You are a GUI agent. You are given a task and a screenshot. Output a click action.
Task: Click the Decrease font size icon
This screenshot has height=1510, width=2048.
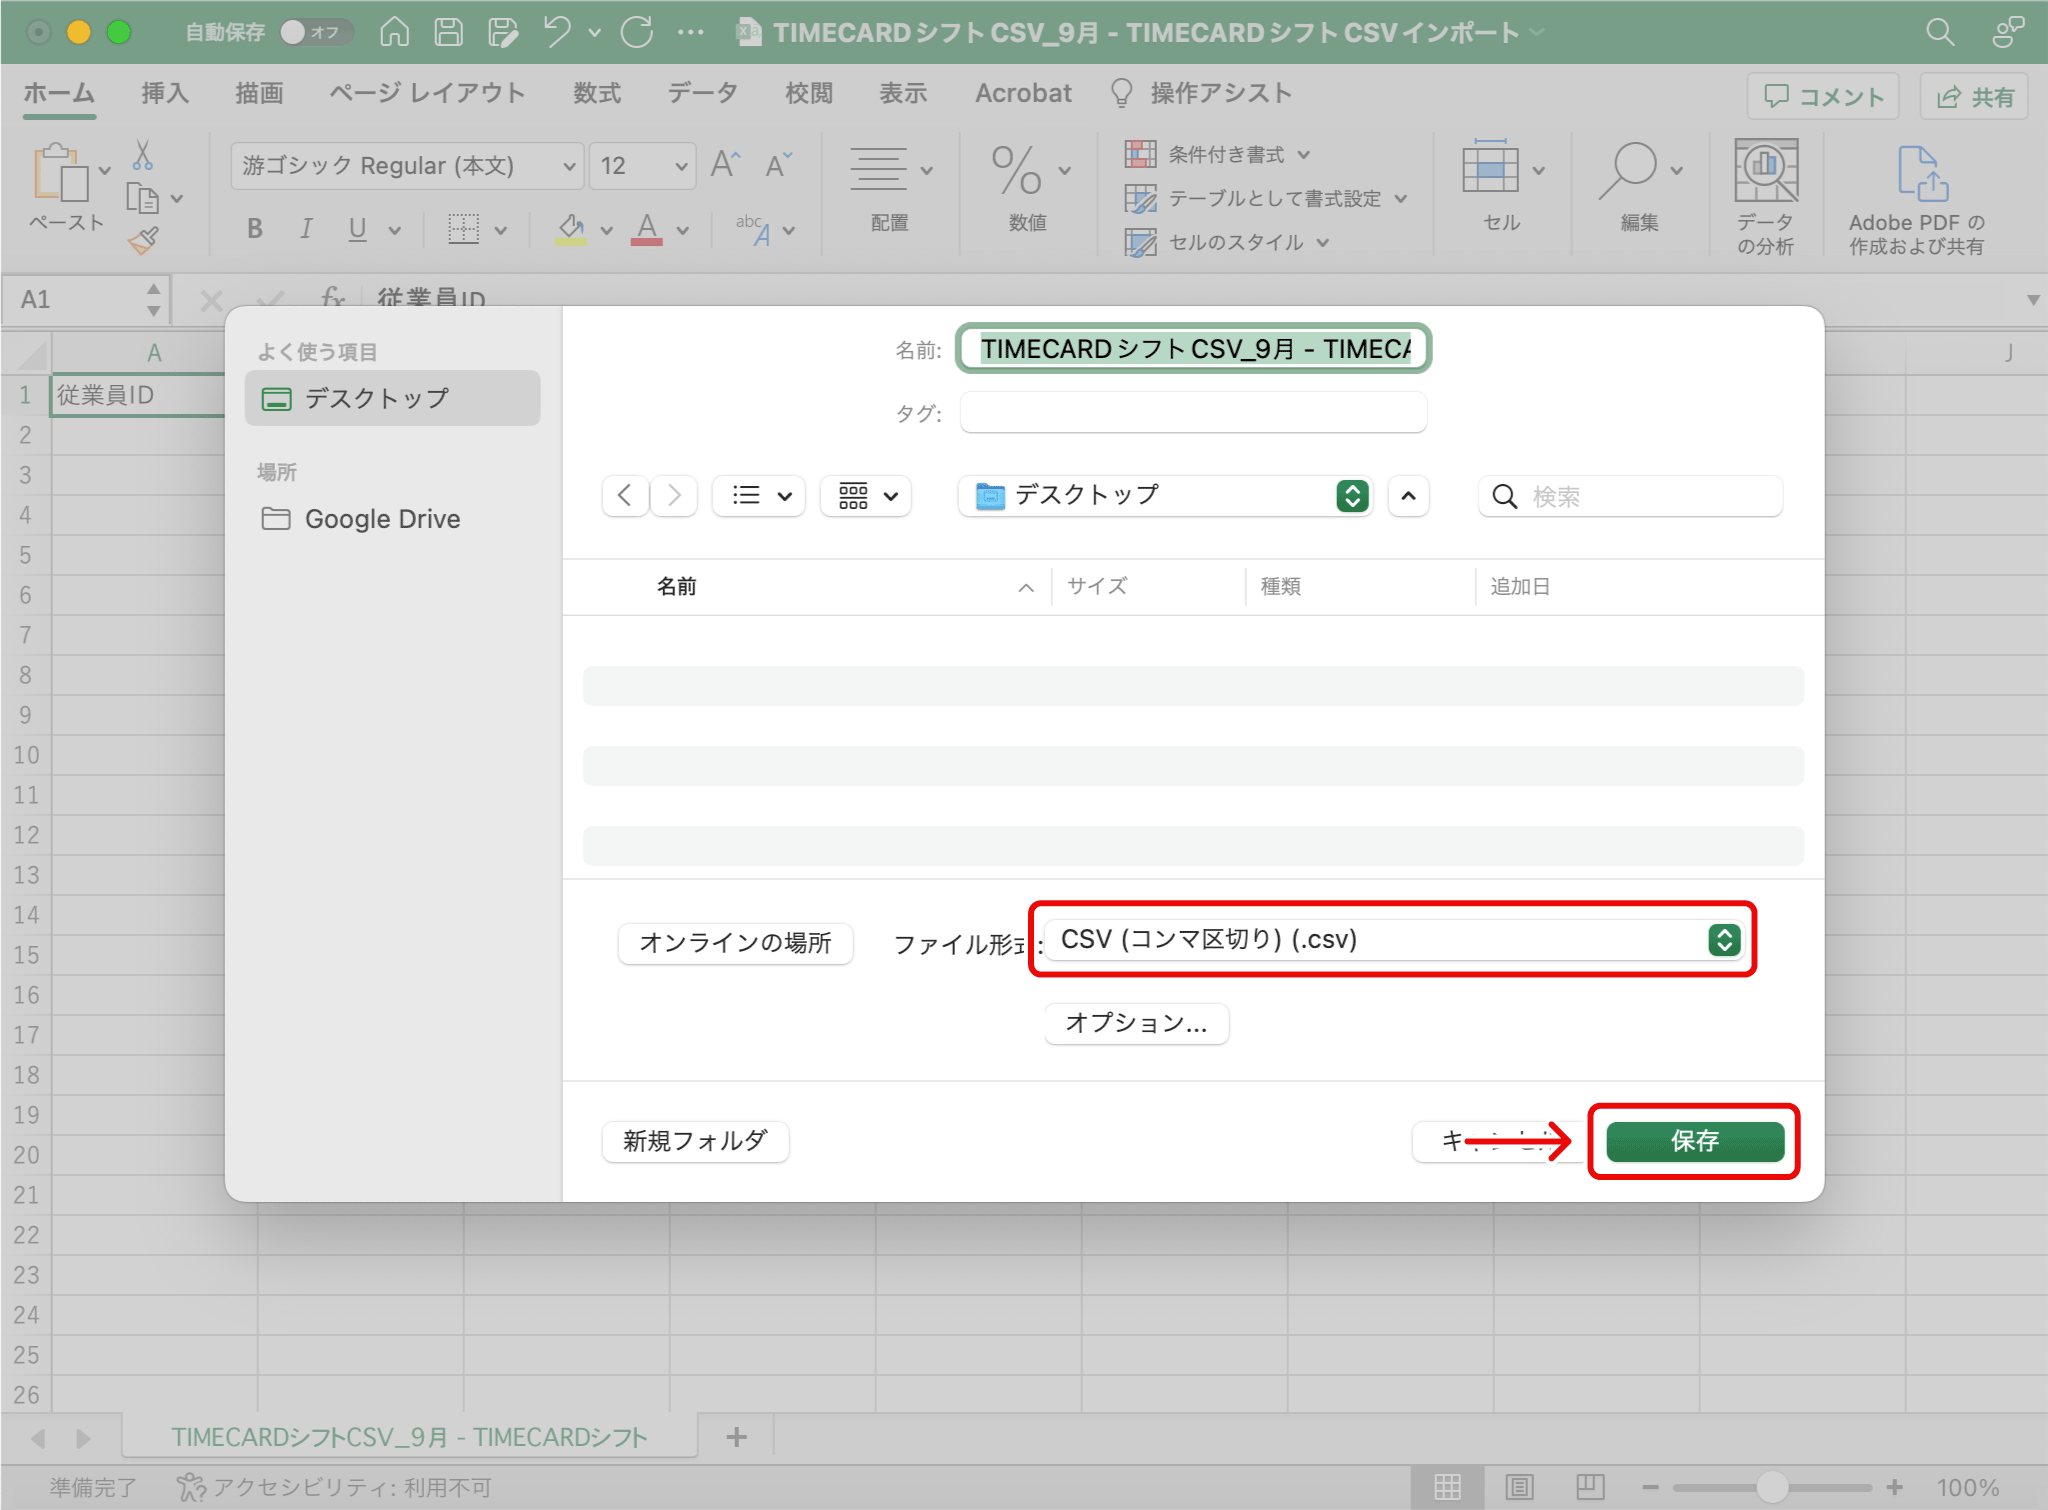(x=778, y=164)
